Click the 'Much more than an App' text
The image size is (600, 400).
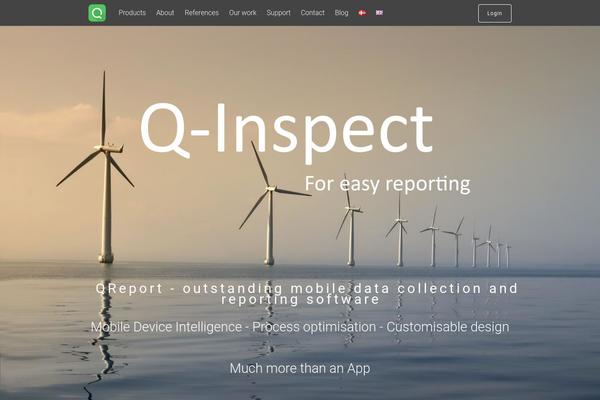(300, 368)
